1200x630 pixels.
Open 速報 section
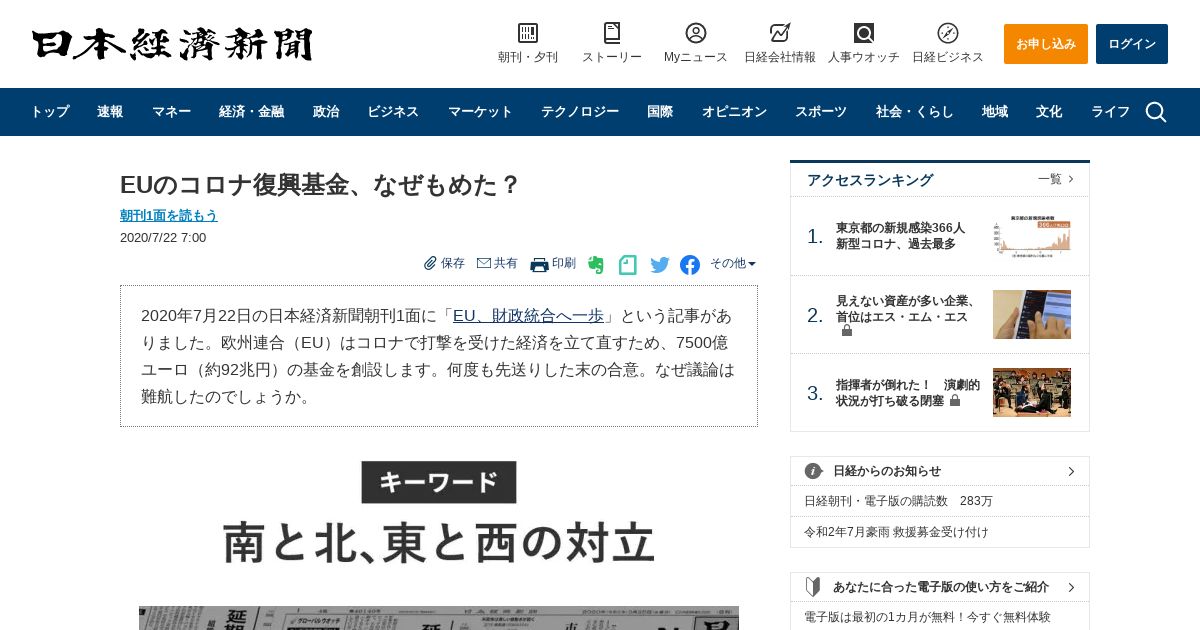[x=110, y=112]
